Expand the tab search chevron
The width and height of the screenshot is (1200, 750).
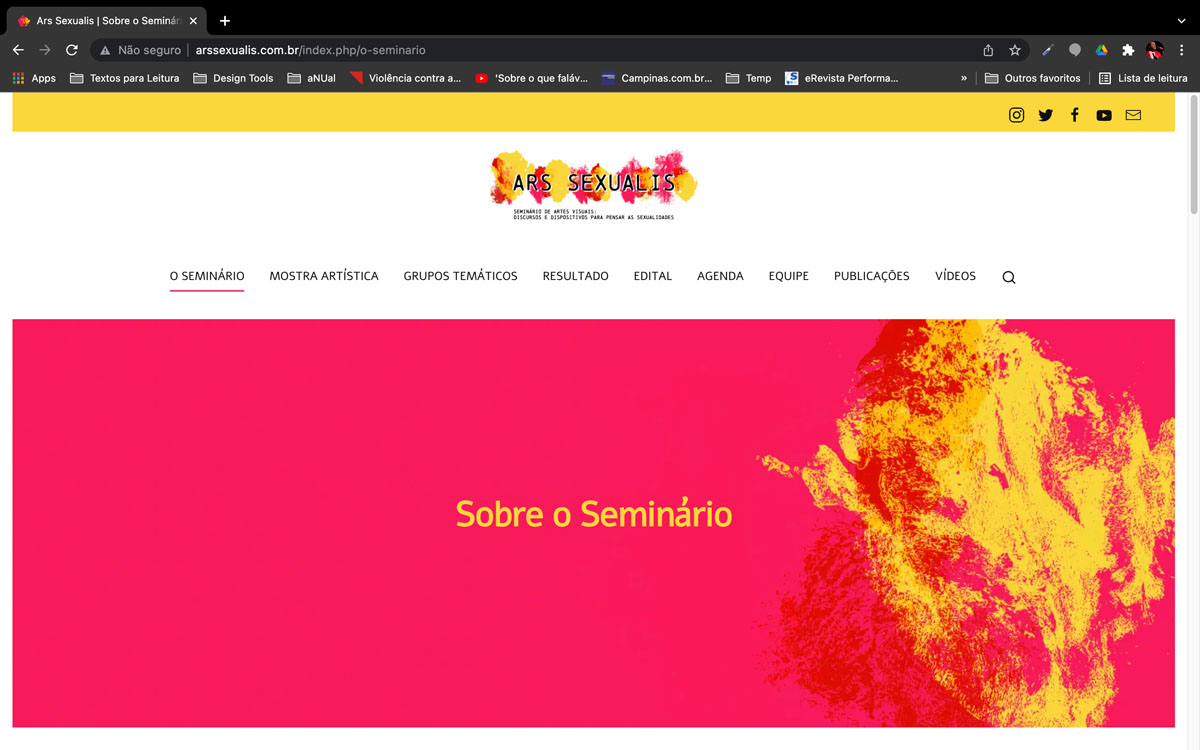point(1181,20)
